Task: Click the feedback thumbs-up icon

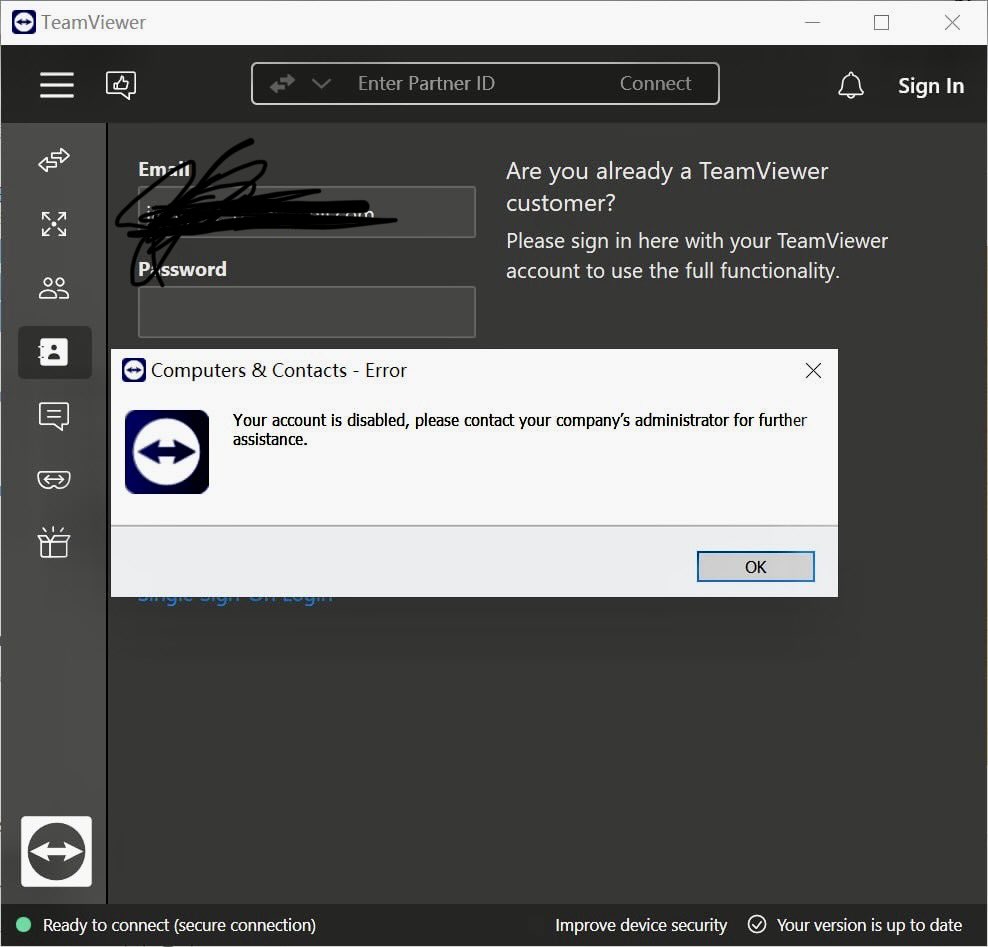Action: (x=121, y=84)
